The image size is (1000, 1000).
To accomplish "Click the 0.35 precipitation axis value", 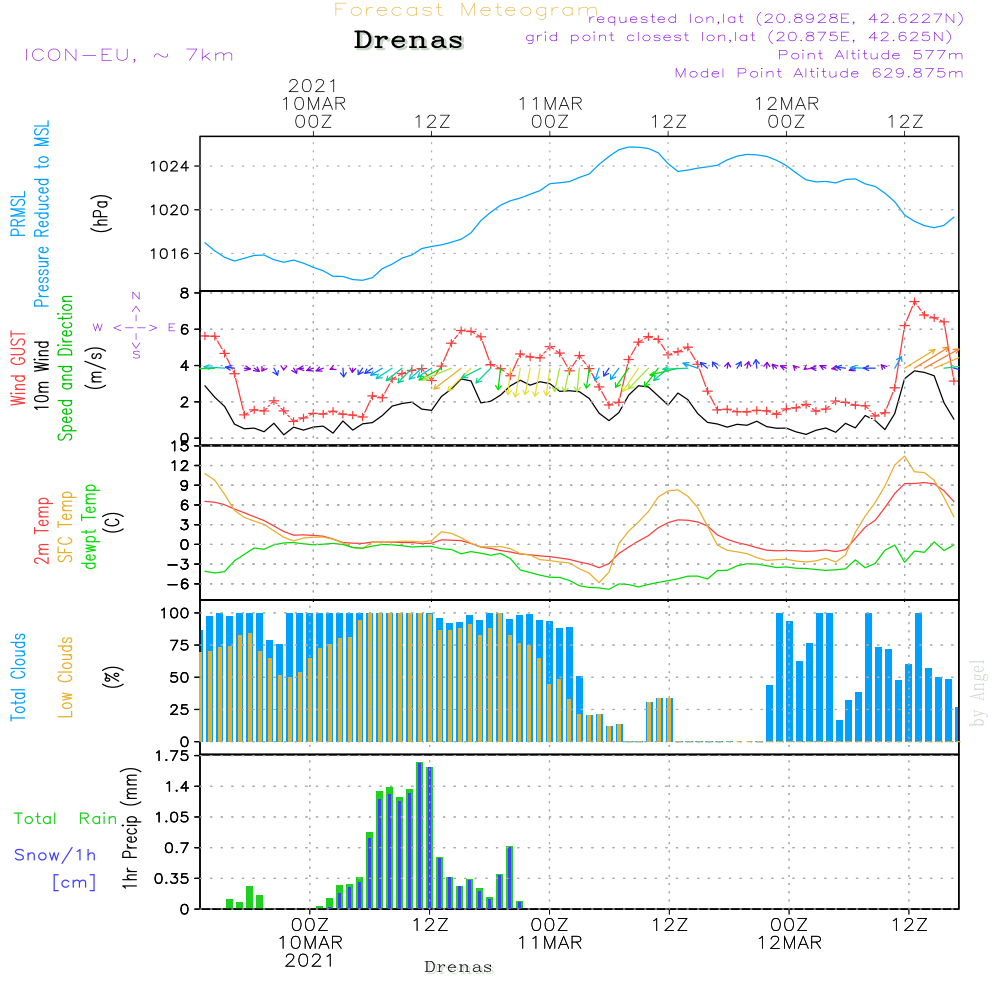I will 172,879.
